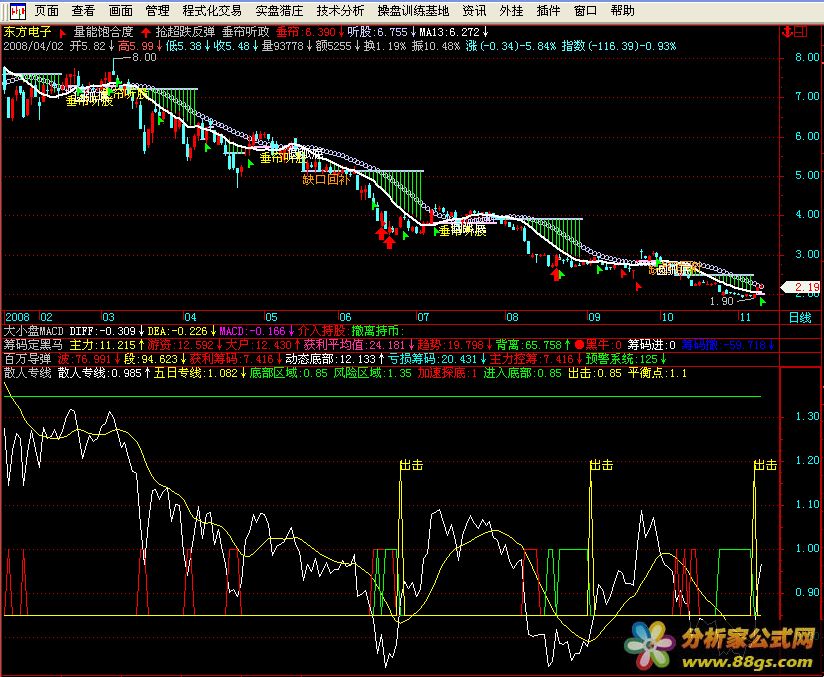Image resolution: width=824 pixels, height=677 pixels.
Task: Open the 程式化交易 menu
Action: [x=212, y=12]
